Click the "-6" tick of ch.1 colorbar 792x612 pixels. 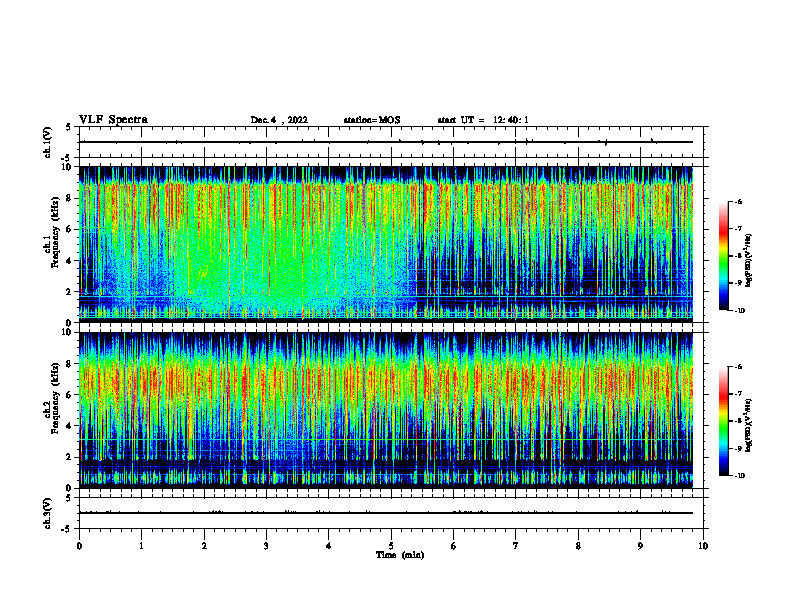738,202
